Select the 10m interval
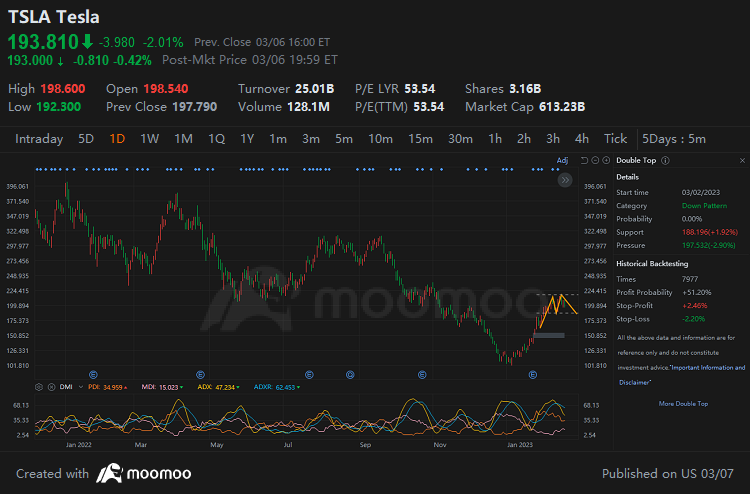 click(380, 139)
